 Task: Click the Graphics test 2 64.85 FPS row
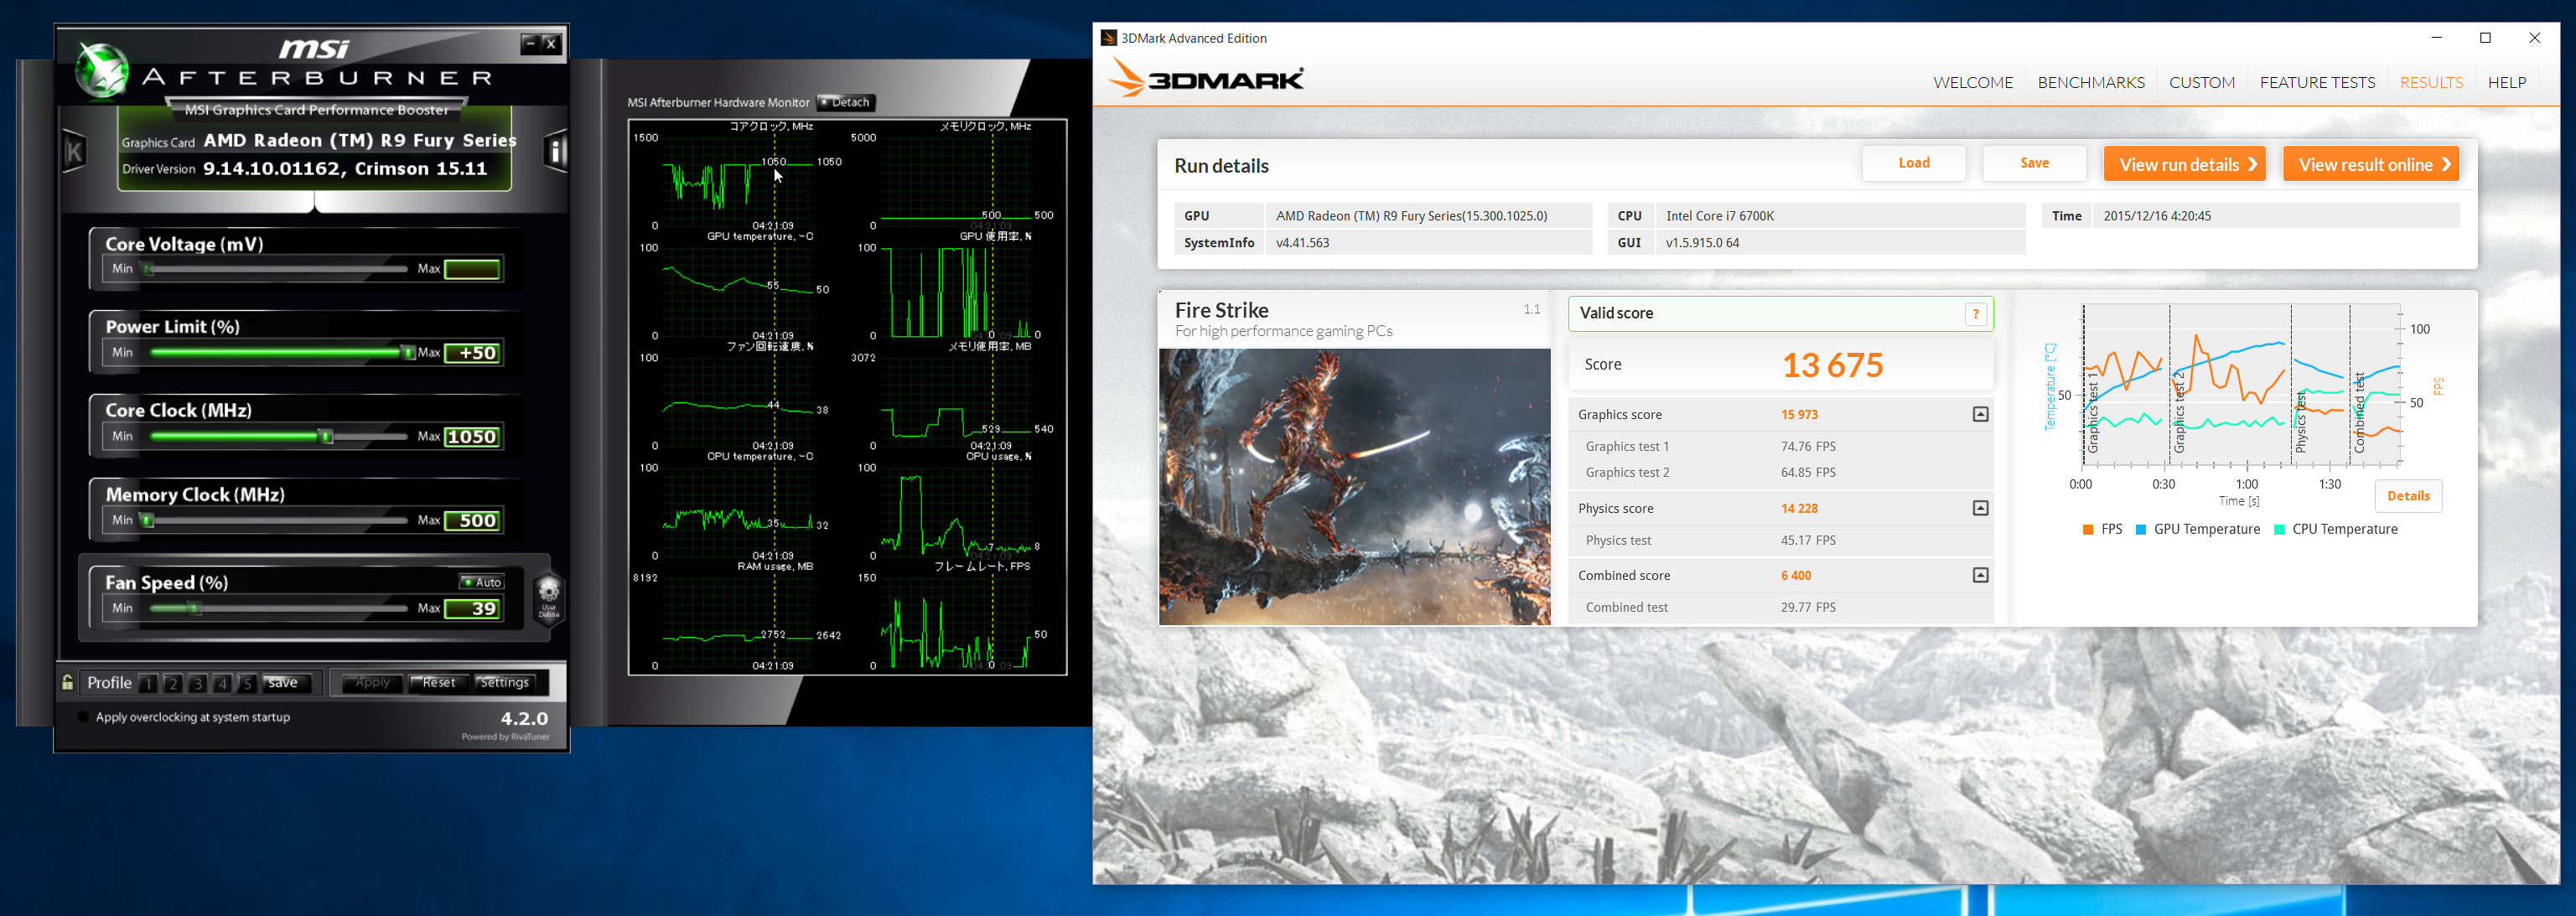(x=1780, y=472)
